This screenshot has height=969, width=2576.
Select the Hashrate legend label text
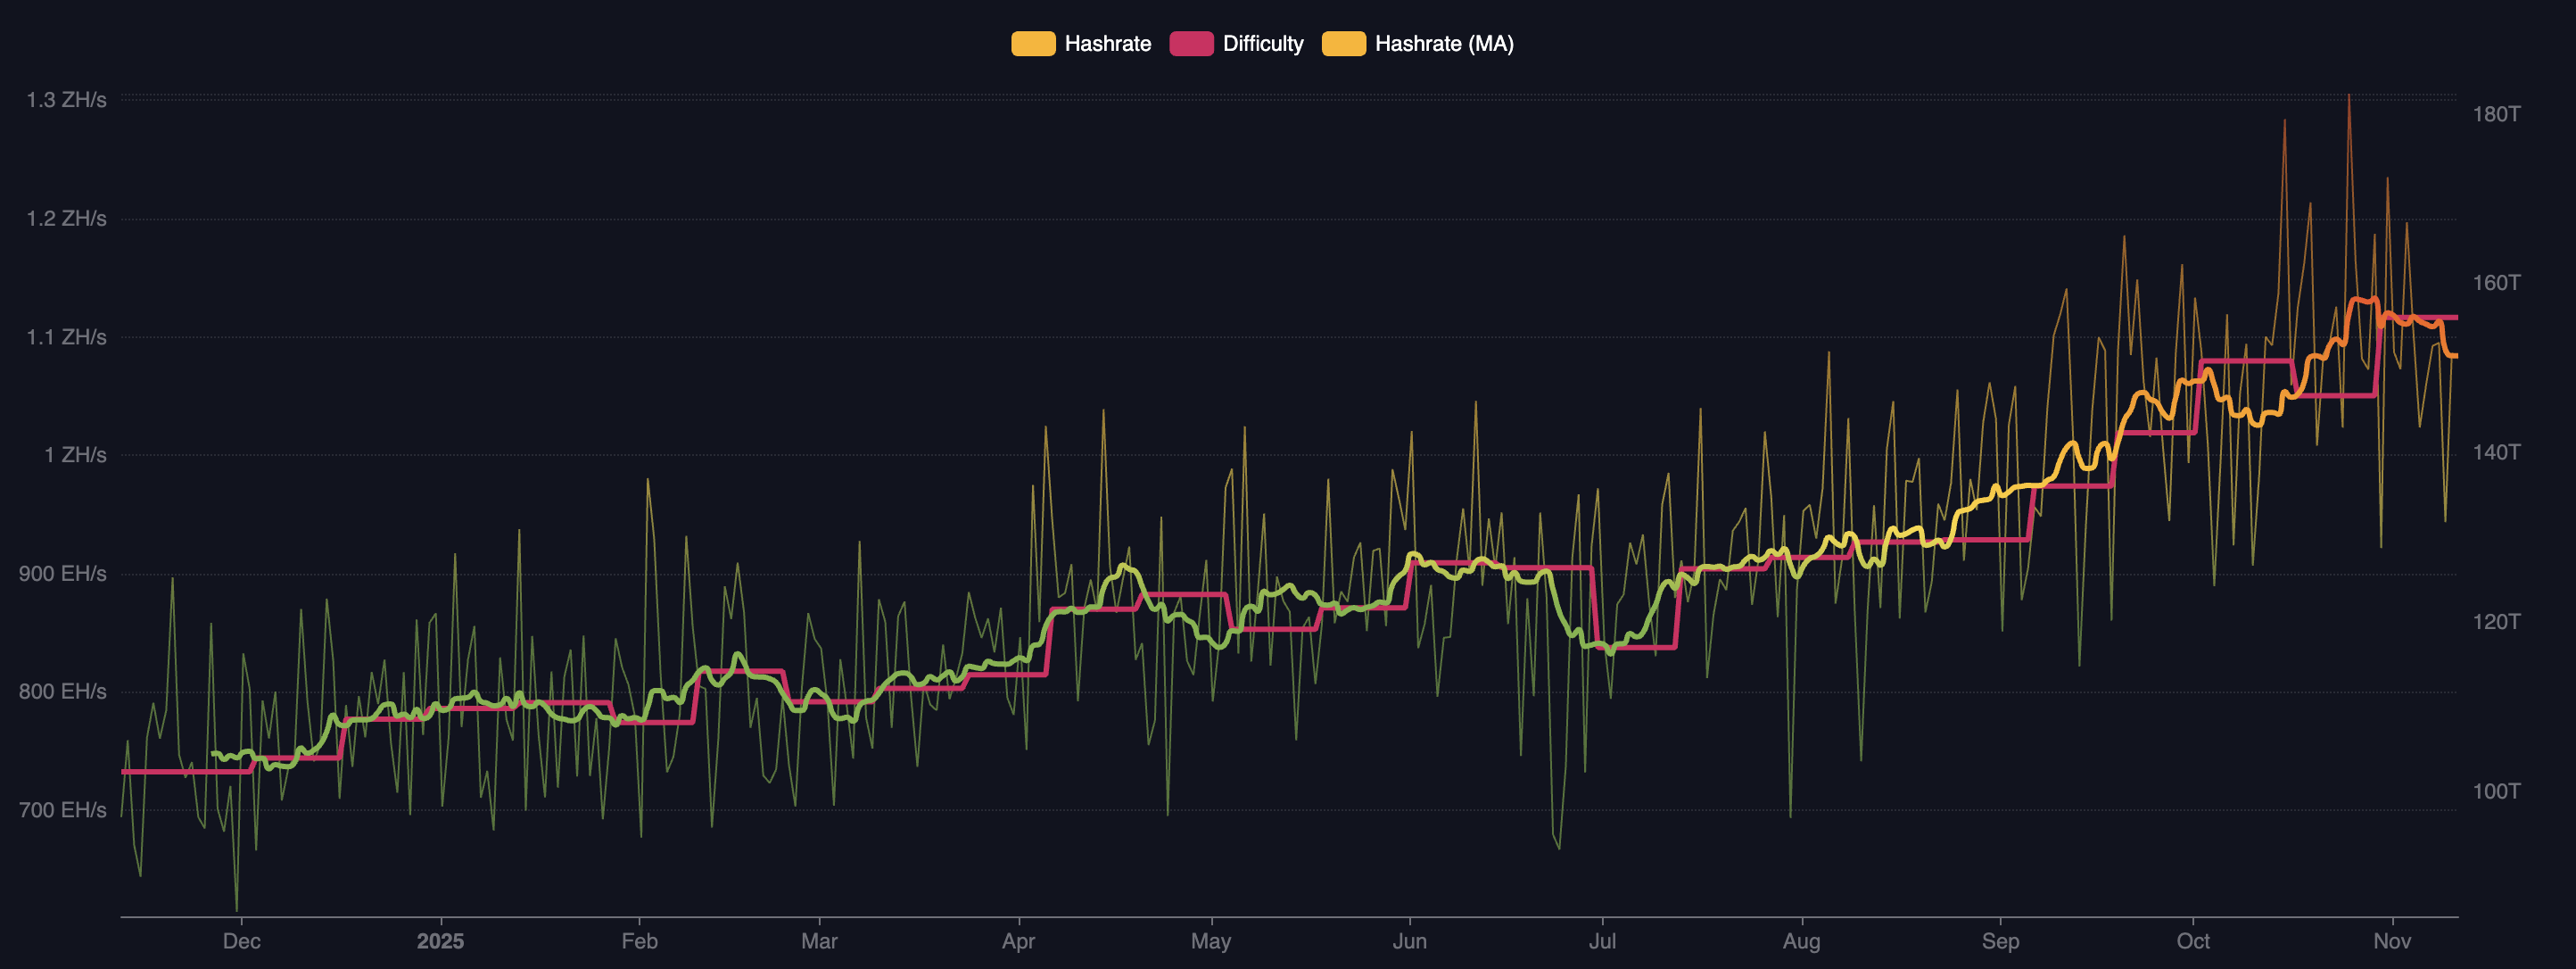tap(1108, 43)
